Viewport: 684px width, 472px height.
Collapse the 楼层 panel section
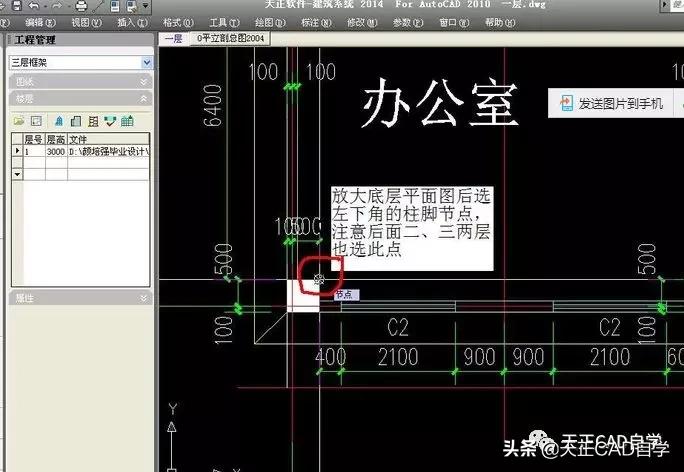(80, 99)
